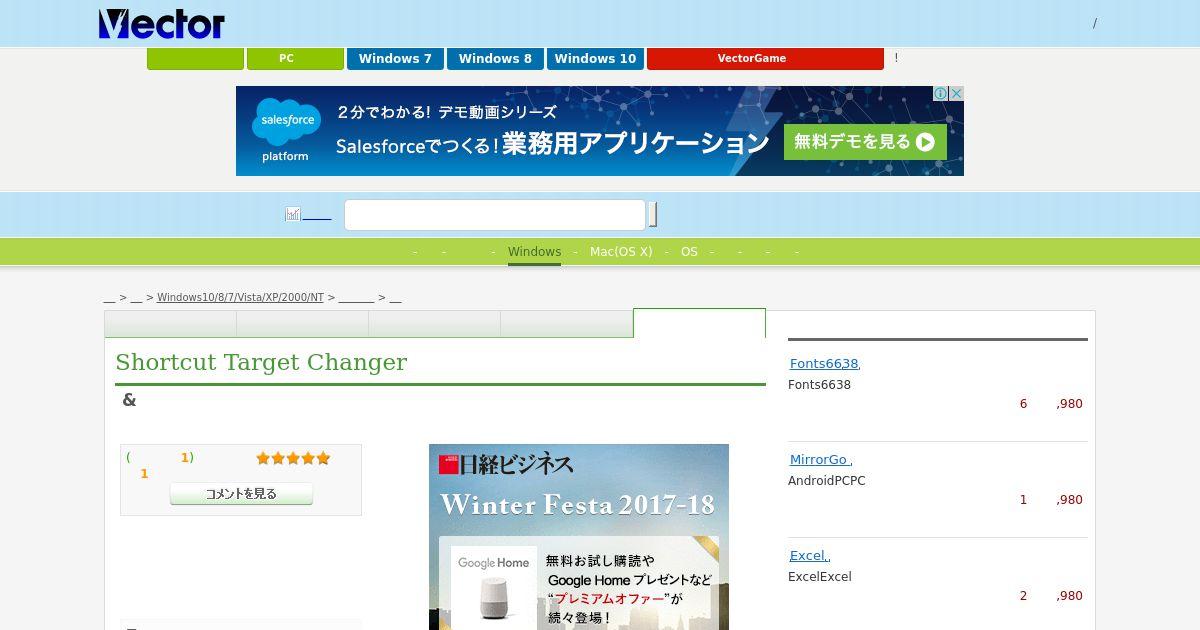Click the five-star rating
Viewport: 1200px width, 630px height.
(x=293, y=458)
